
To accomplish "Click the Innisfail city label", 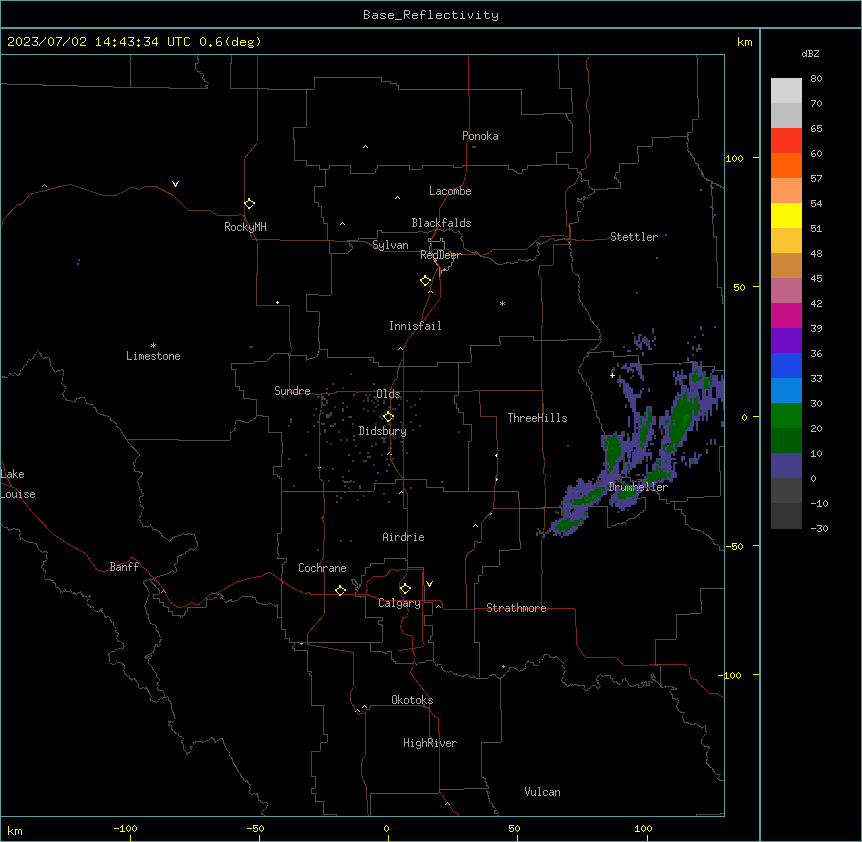I will pos(415,326).
